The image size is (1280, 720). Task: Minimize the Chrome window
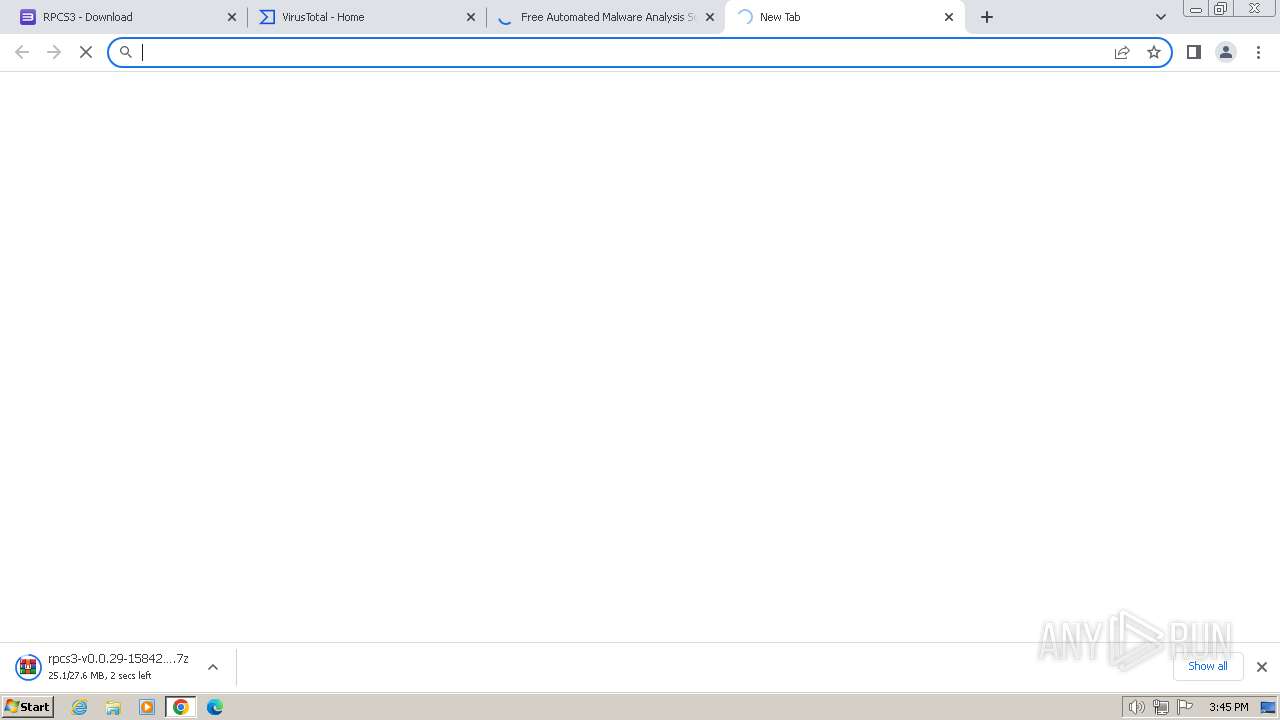click(x=1195, y=9)
